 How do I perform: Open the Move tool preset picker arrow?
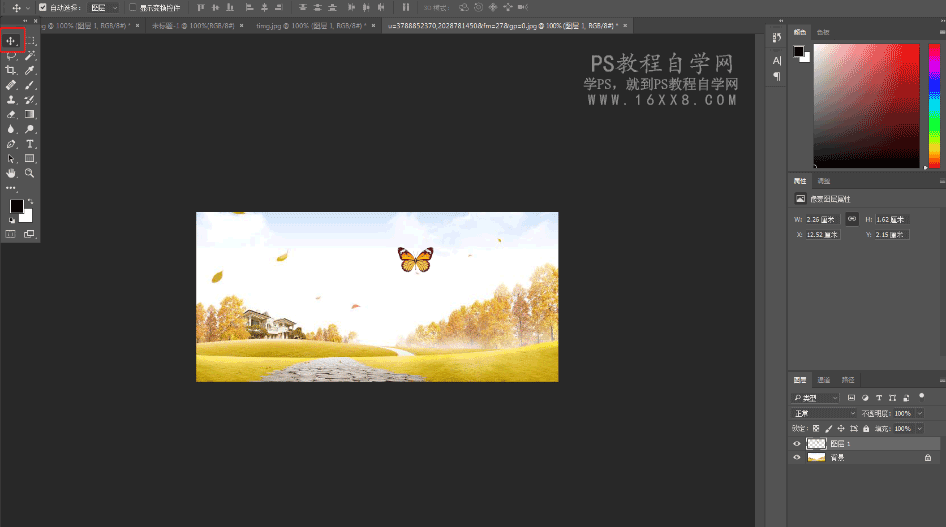[28, 8]
